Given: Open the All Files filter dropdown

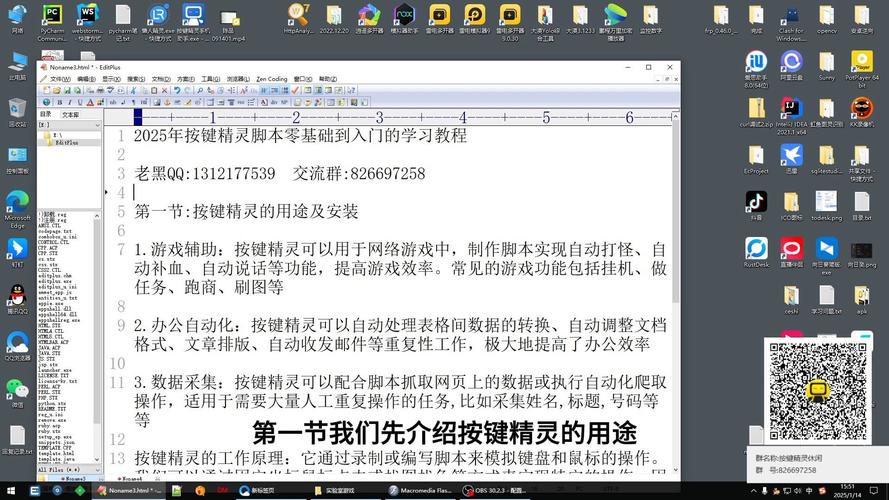Looking at the screenshot, I should pos(69,469).
